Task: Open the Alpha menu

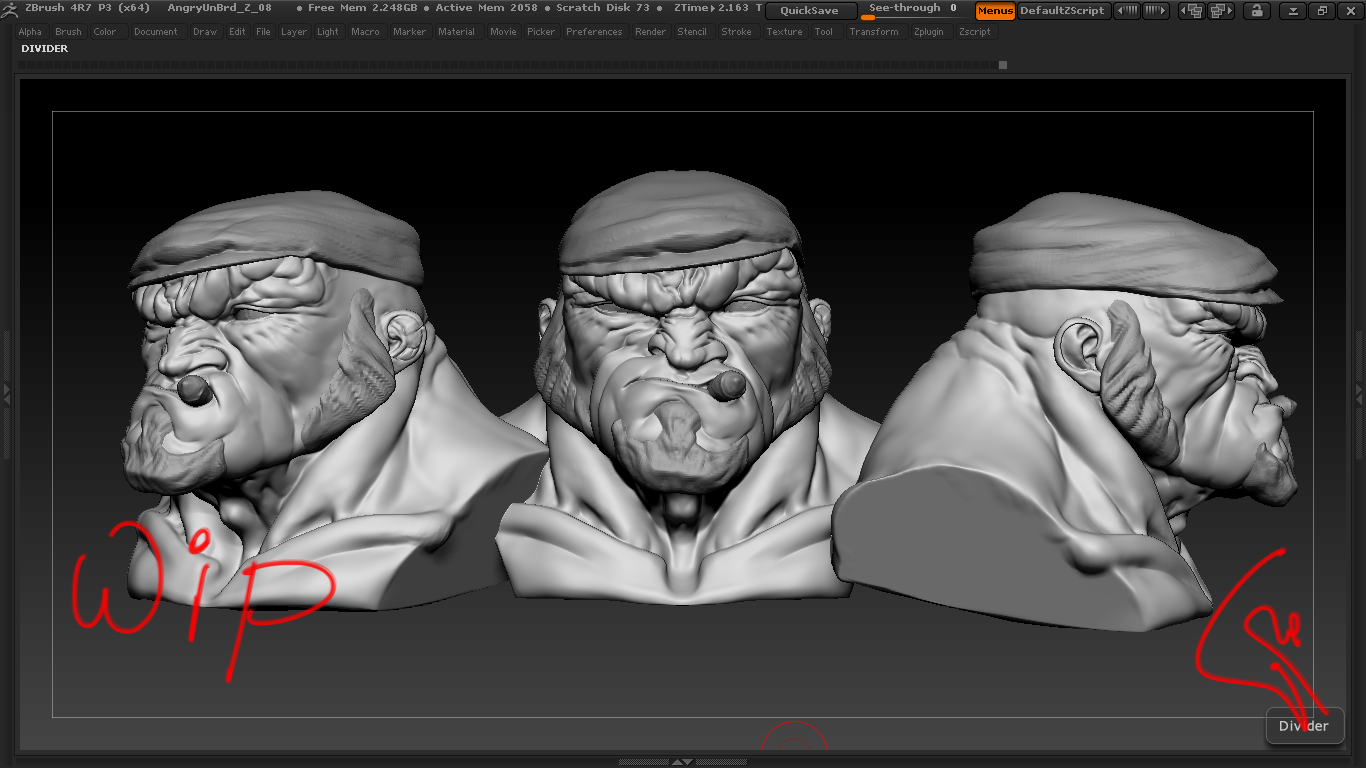Action: (30, 32)
